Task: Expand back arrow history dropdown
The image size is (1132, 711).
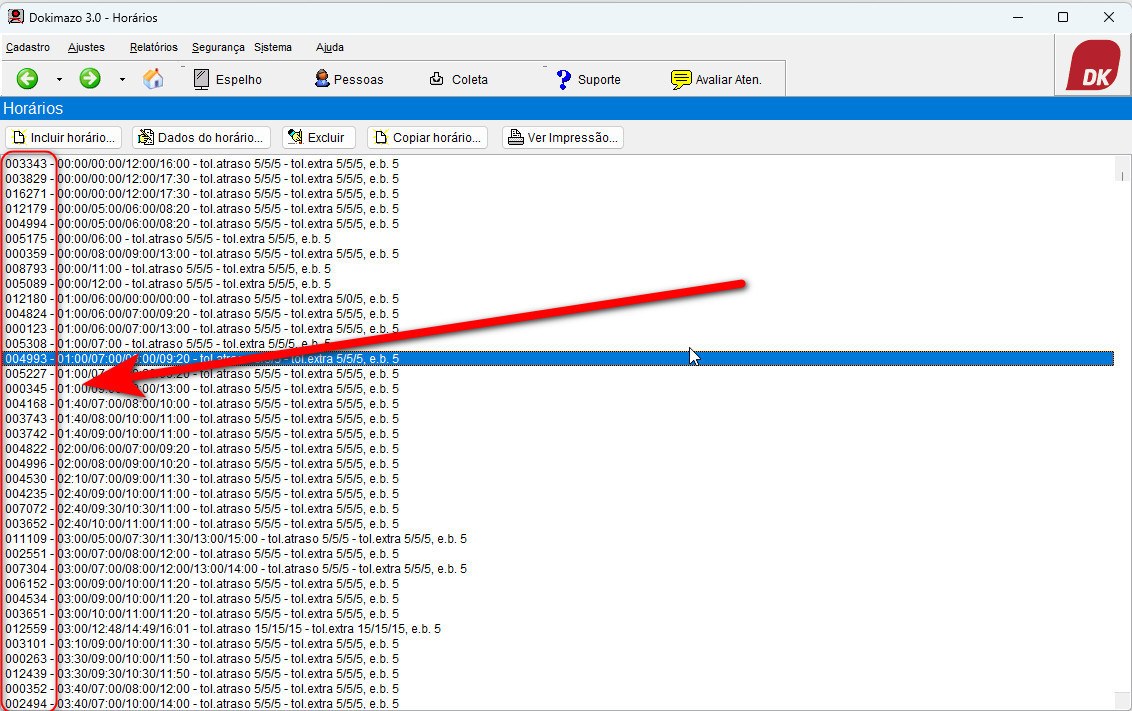Action: coord(59,80)
